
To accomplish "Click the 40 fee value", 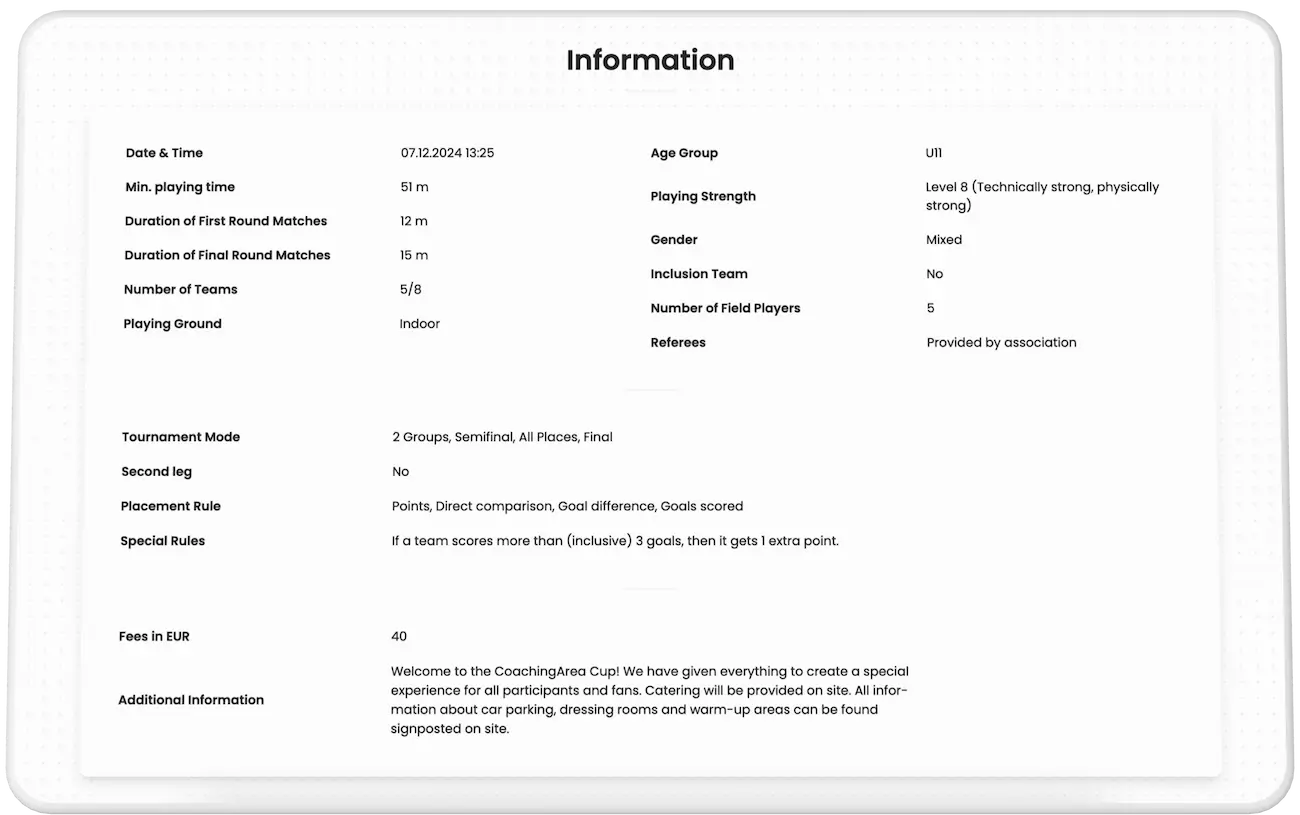I will coord(399,636).
